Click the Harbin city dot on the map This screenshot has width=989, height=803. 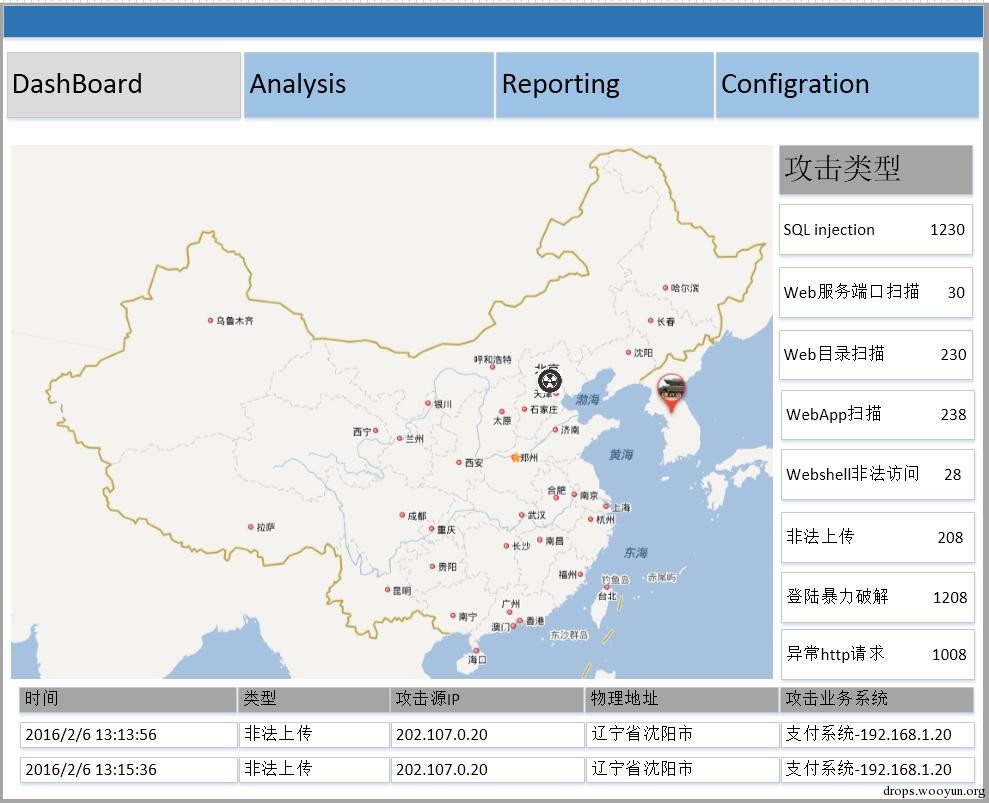tap(665, 288)
